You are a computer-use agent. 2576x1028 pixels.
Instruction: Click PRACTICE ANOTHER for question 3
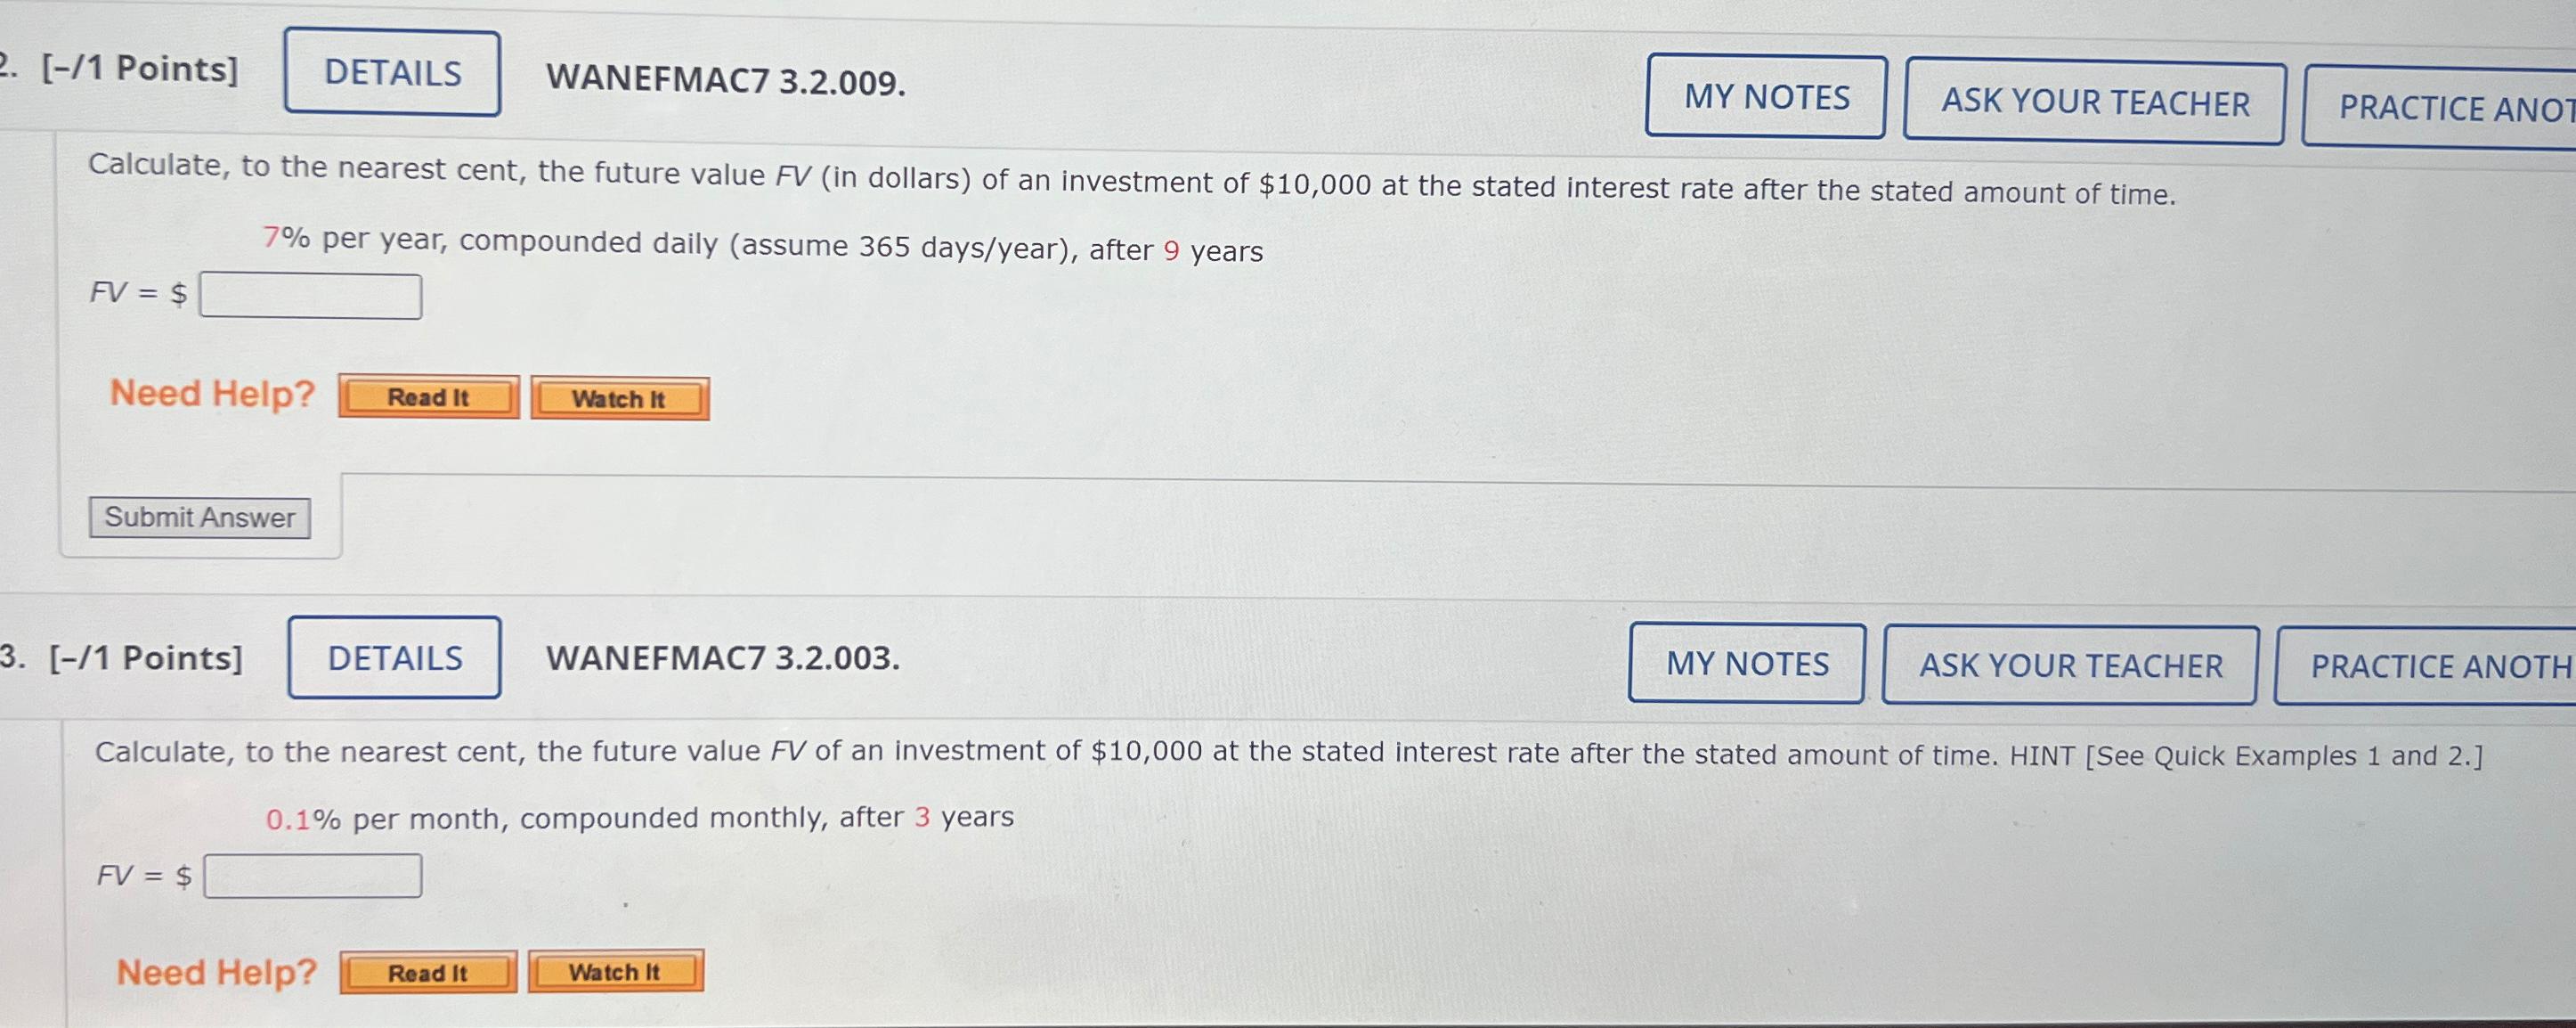(x=2426, y=666)
